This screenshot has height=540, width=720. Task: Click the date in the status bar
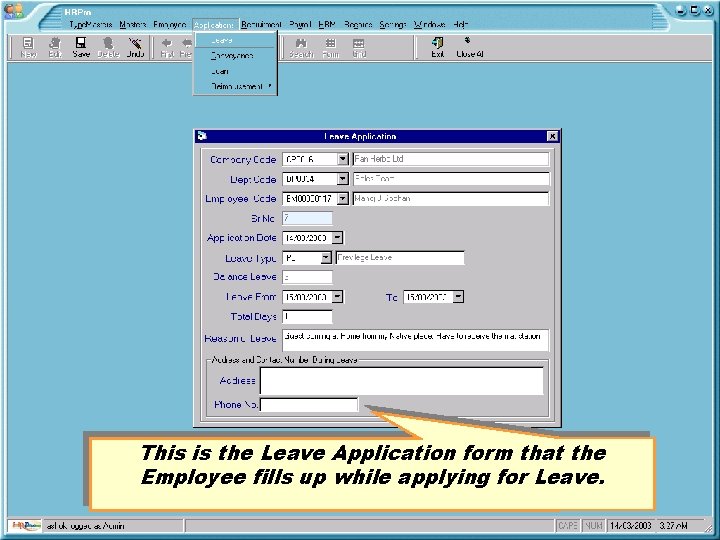coord(631,525)
